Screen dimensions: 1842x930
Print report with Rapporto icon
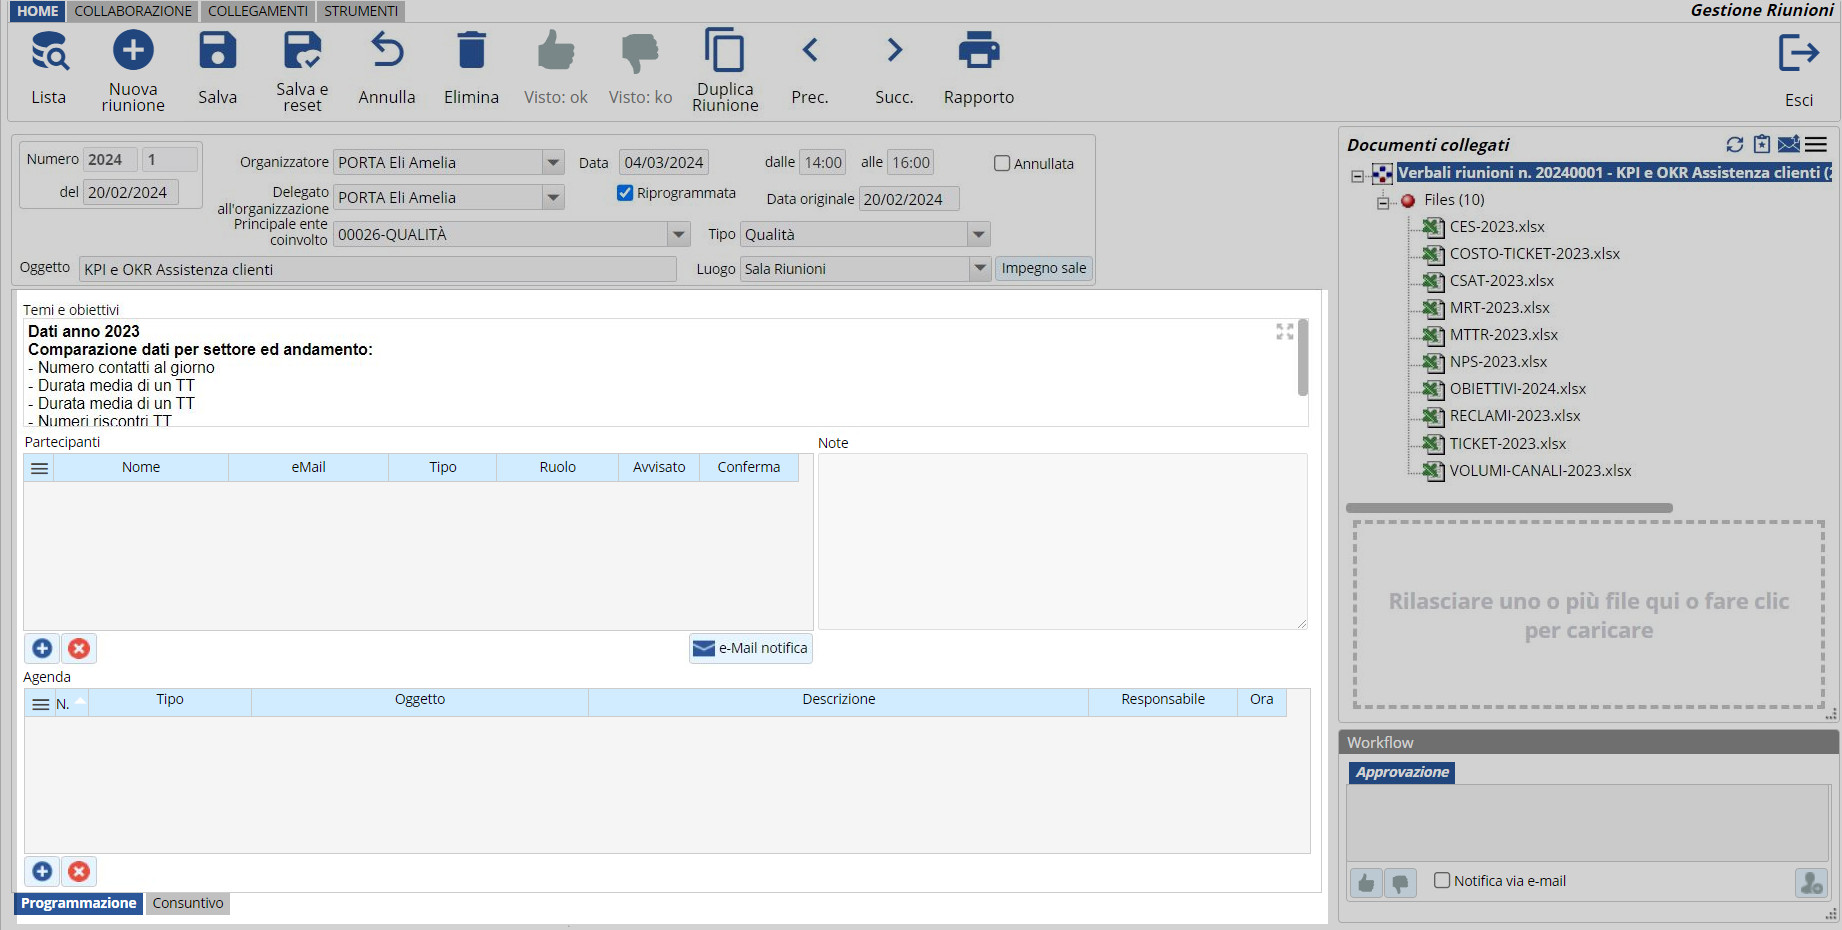pos(978,50)
